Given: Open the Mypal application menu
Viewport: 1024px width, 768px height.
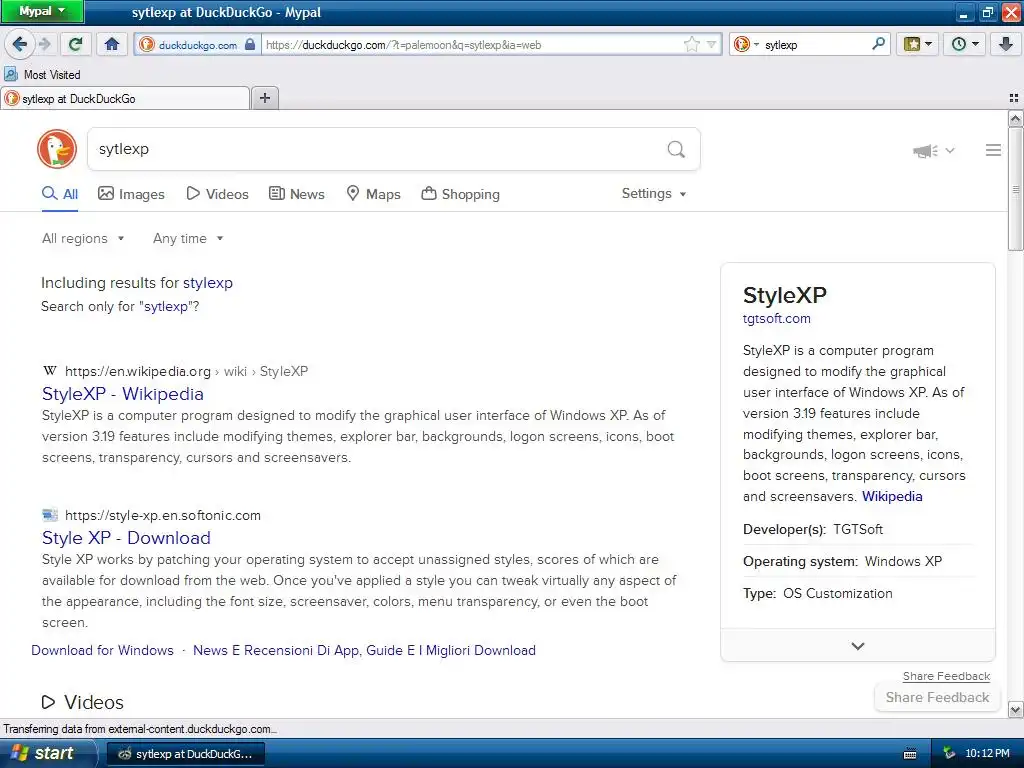Looking at the screenshot, I should pos(42,11).
